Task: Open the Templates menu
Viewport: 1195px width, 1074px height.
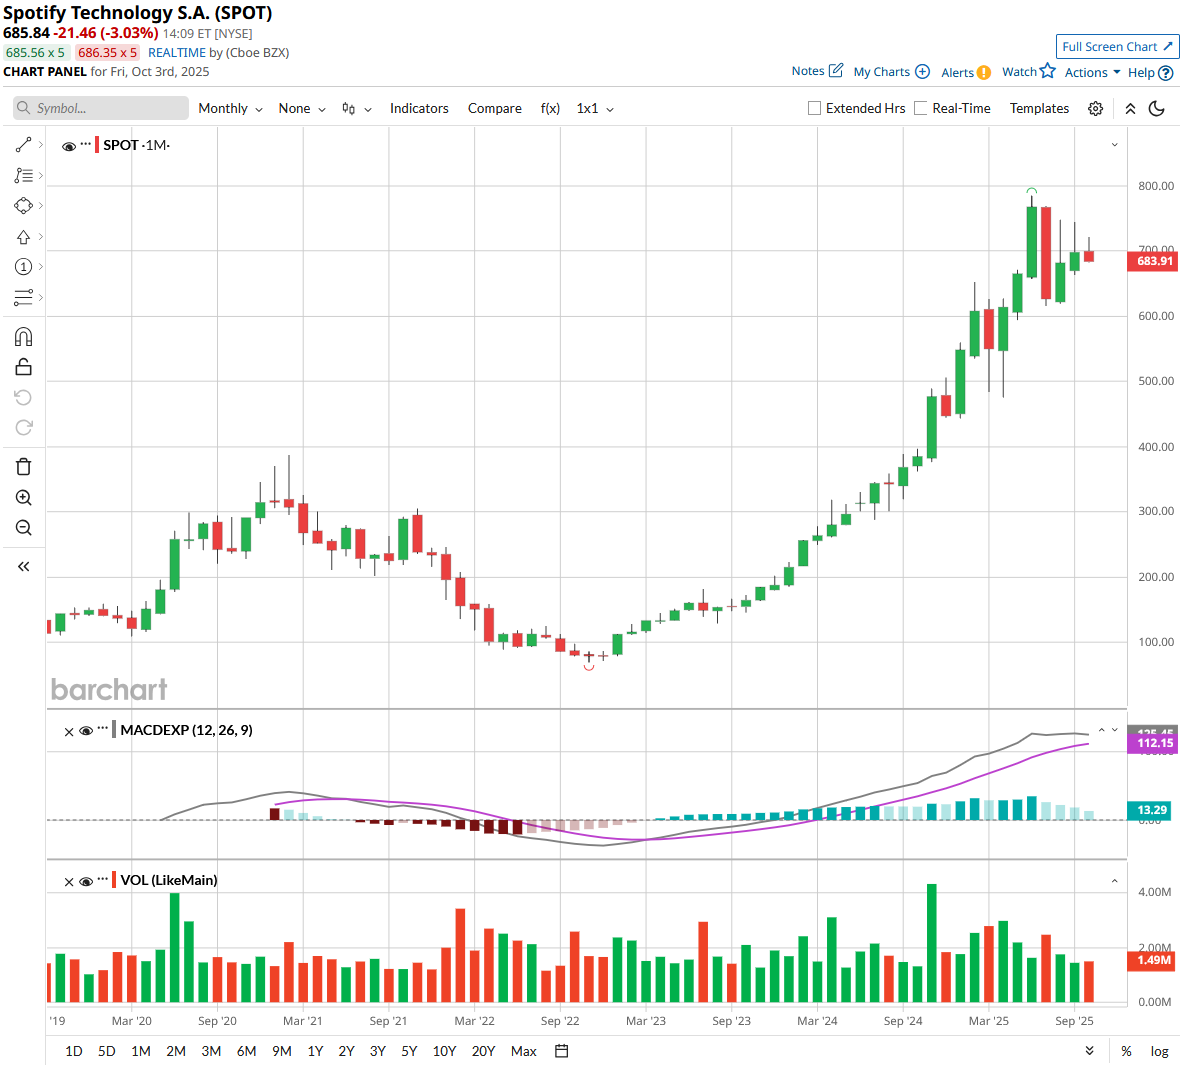Action: point(1039,108)
